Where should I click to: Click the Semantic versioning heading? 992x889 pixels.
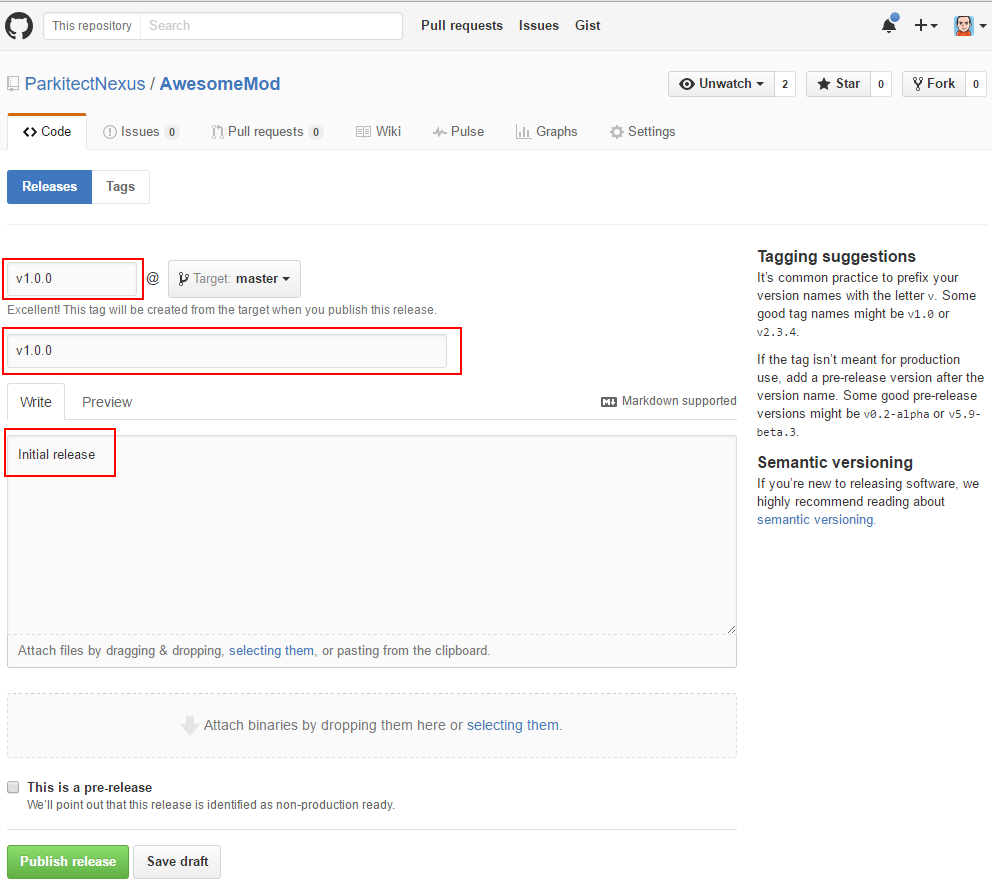835,463
